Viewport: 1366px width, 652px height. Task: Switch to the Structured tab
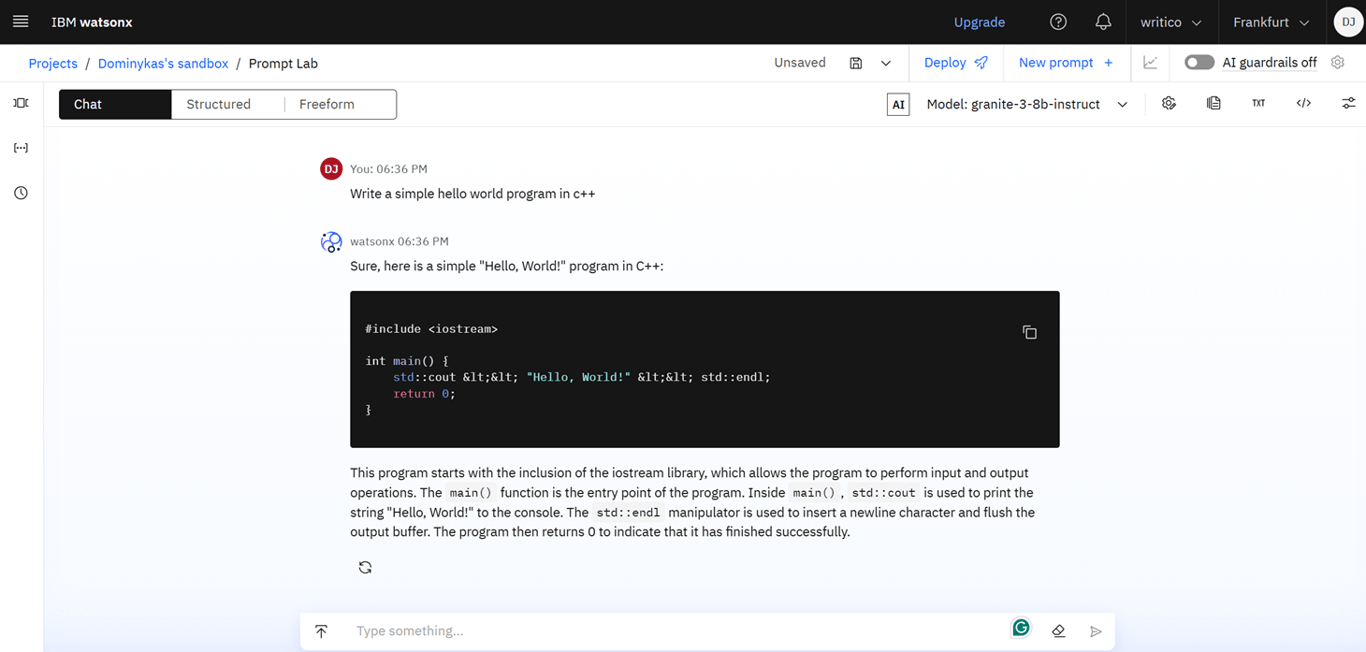click(218, 103)
